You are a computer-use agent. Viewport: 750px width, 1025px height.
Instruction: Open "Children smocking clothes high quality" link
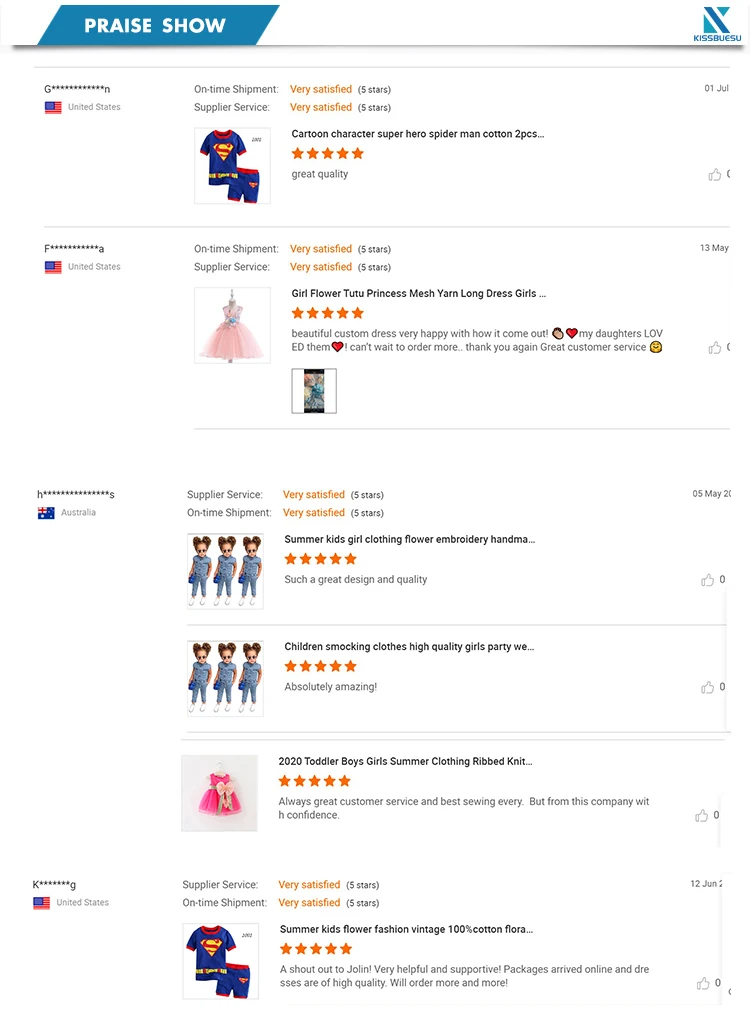[409, 647]
